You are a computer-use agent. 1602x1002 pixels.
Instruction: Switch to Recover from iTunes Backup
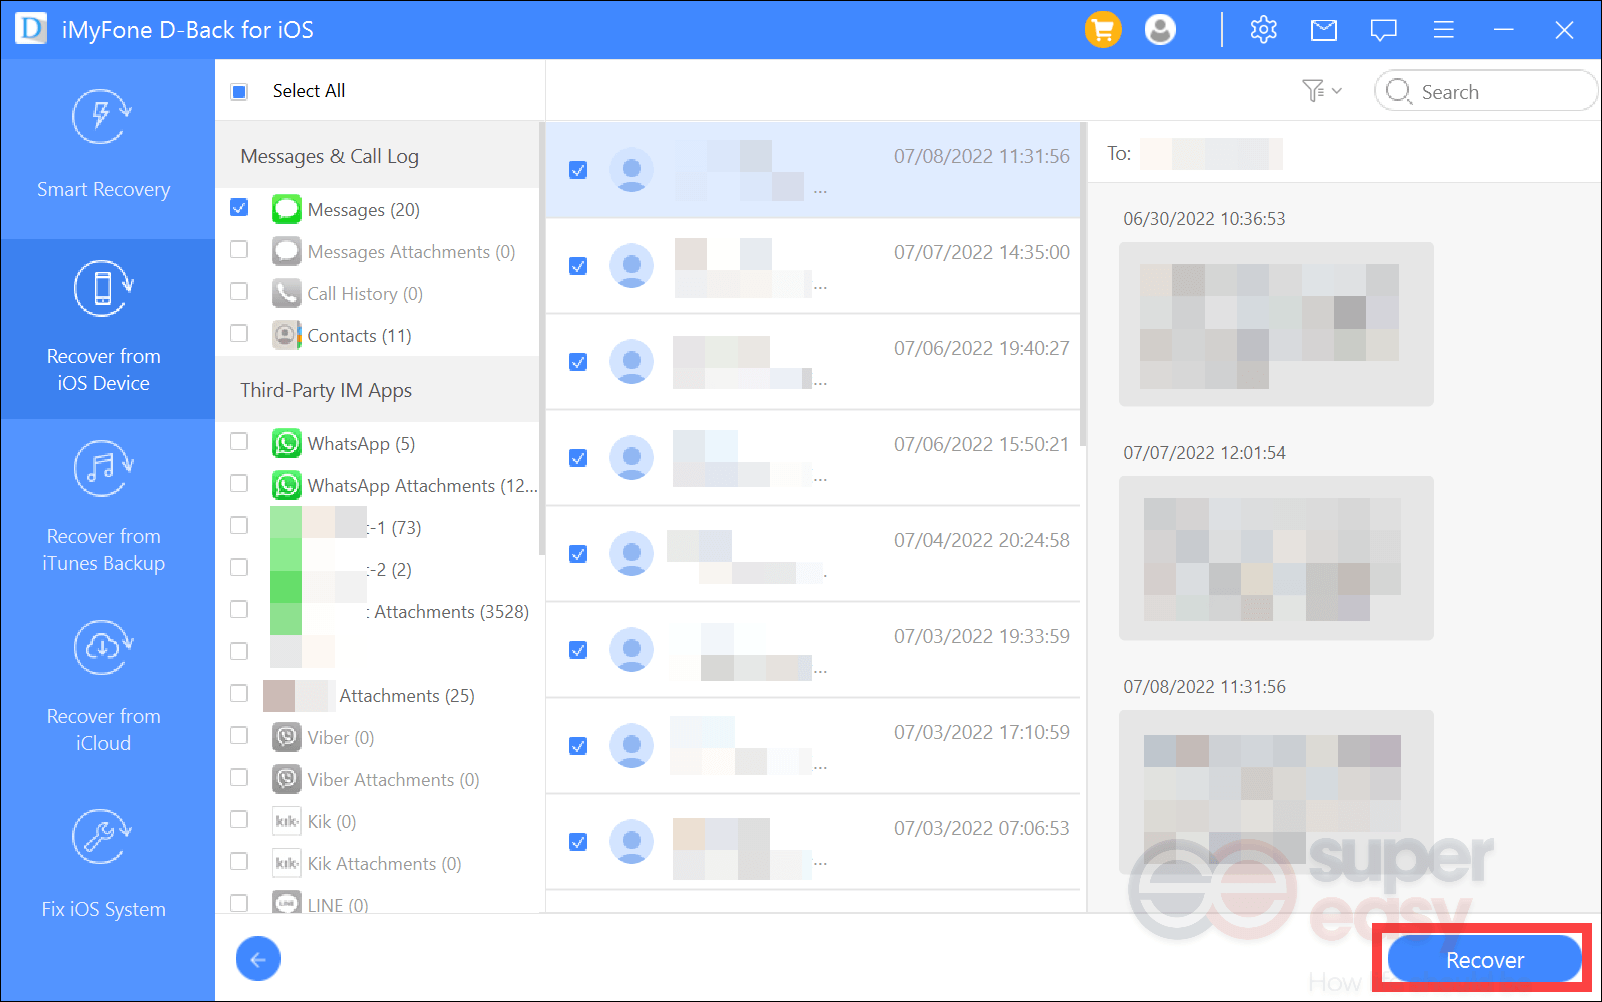[103, 507]
